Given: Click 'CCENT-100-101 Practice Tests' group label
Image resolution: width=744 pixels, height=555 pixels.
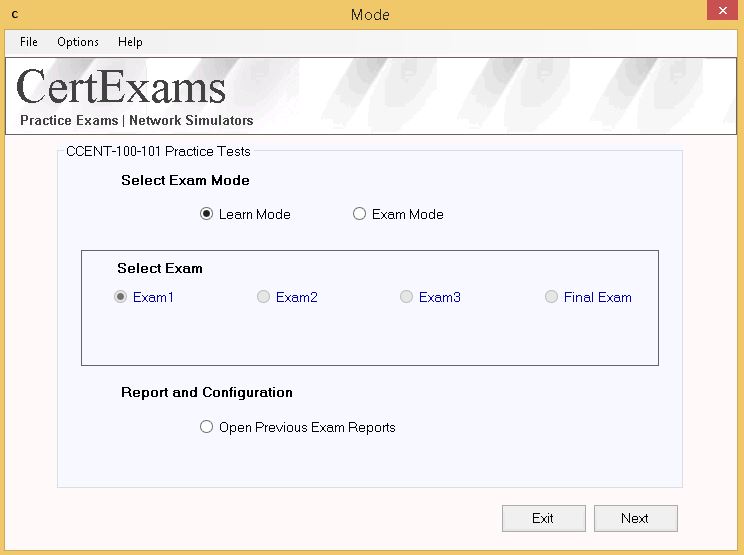Looking at the screenshot, I should tap(158, 151).
